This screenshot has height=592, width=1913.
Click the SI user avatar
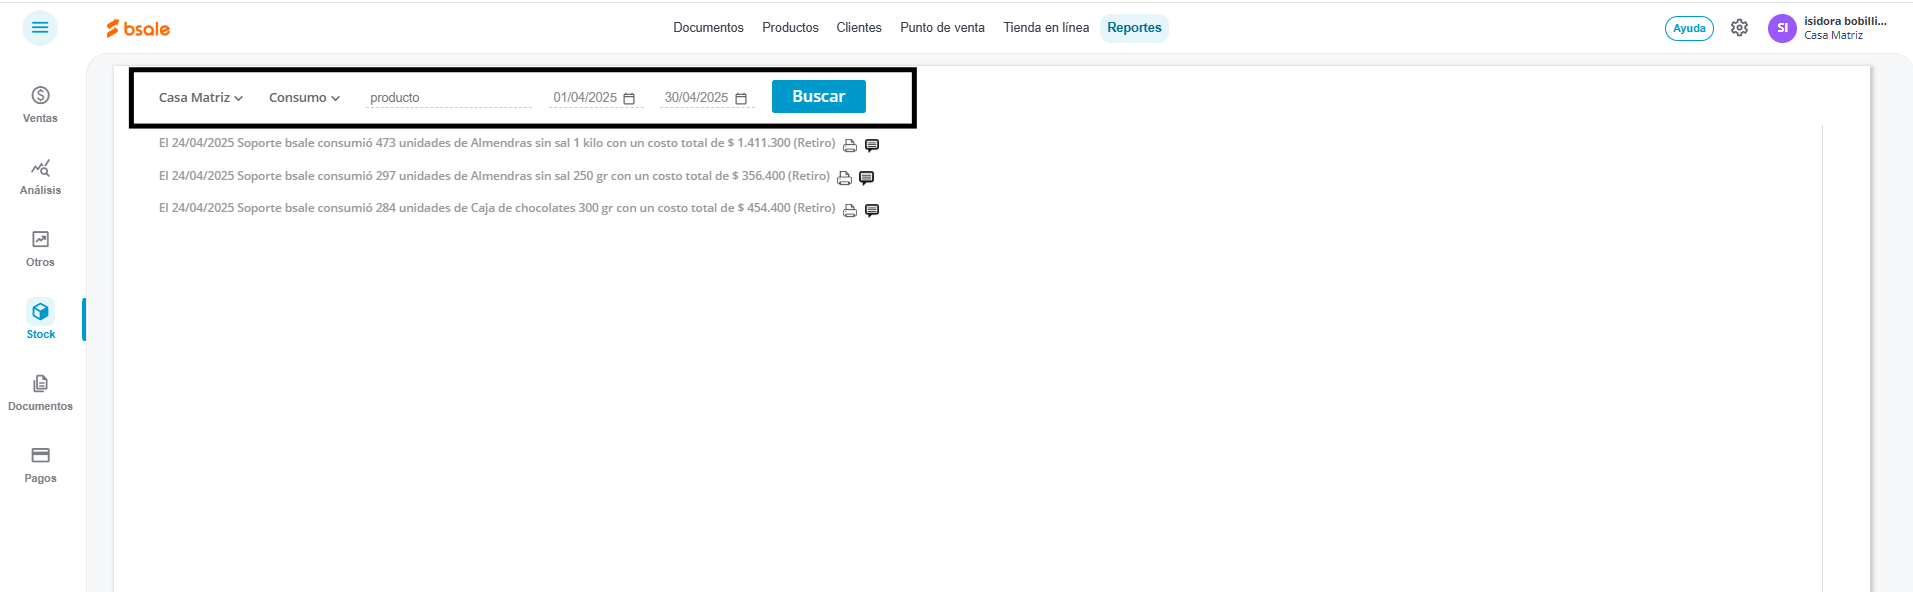tap(1782, 28)
